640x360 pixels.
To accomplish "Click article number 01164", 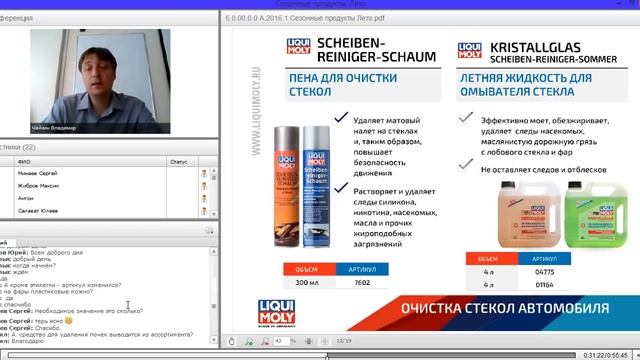I will pos(544,285).
